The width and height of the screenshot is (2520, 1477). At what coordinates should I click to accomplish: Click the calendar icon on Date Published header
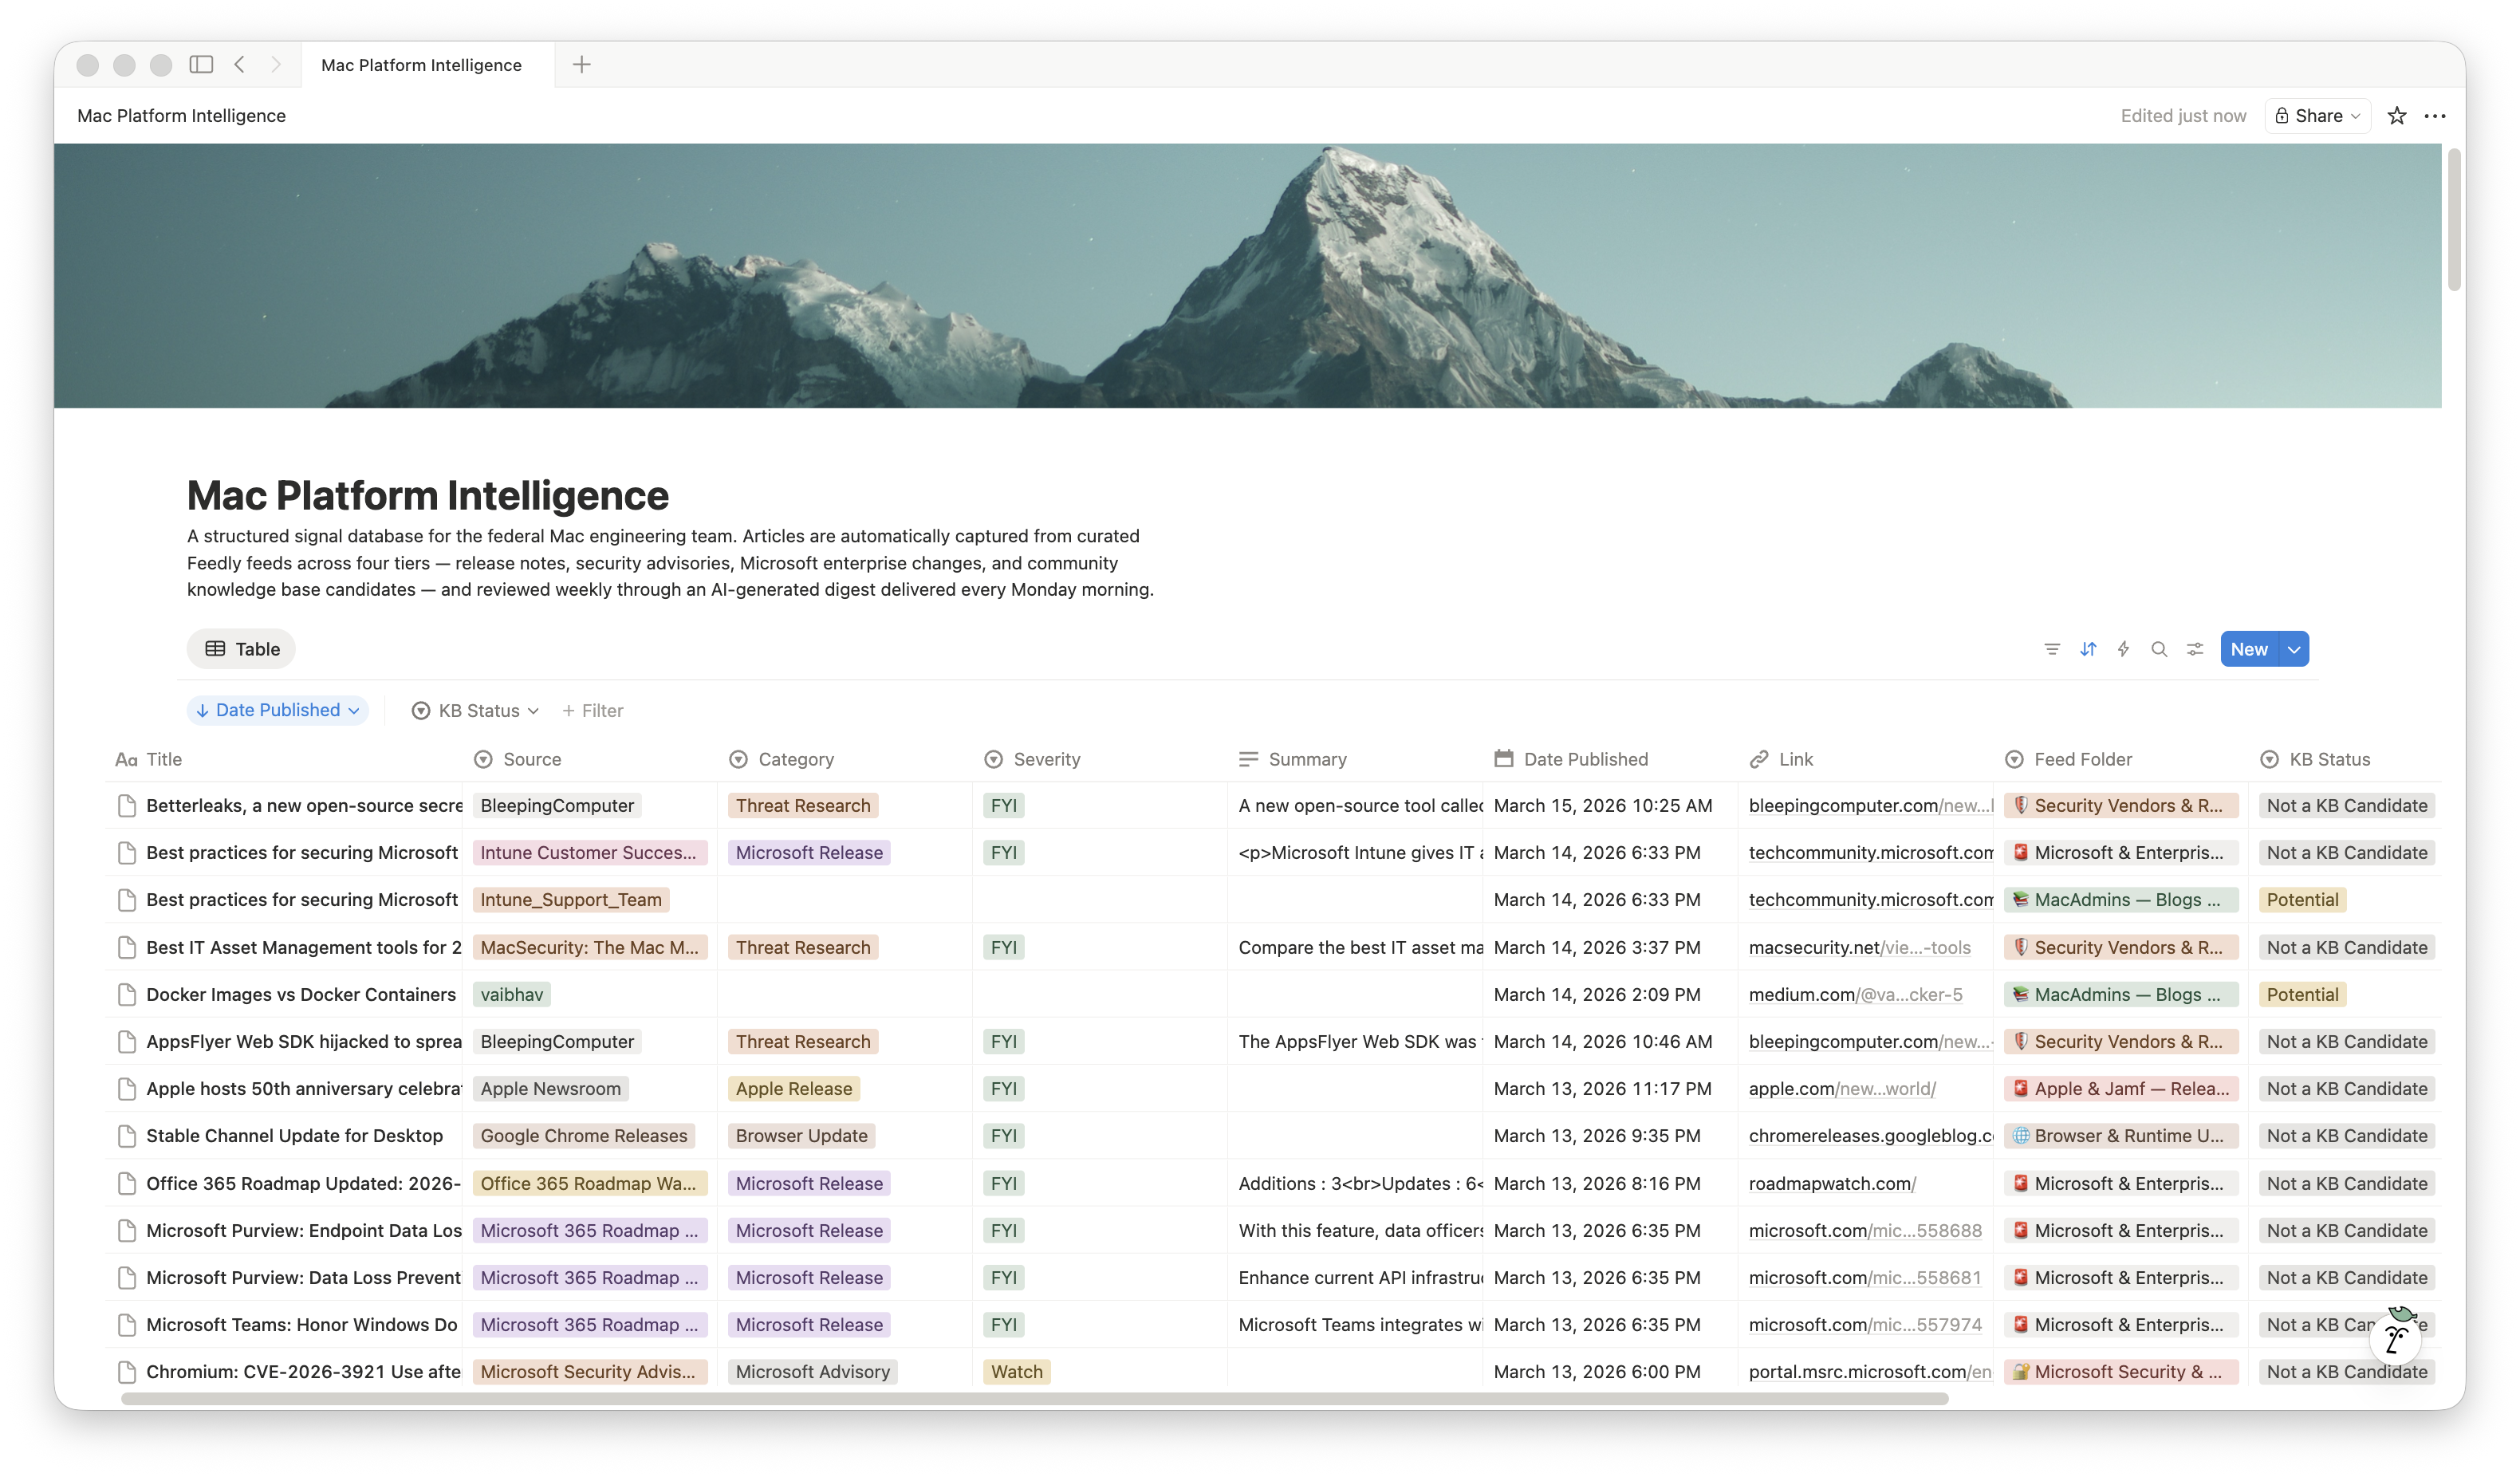point(1503,759)
